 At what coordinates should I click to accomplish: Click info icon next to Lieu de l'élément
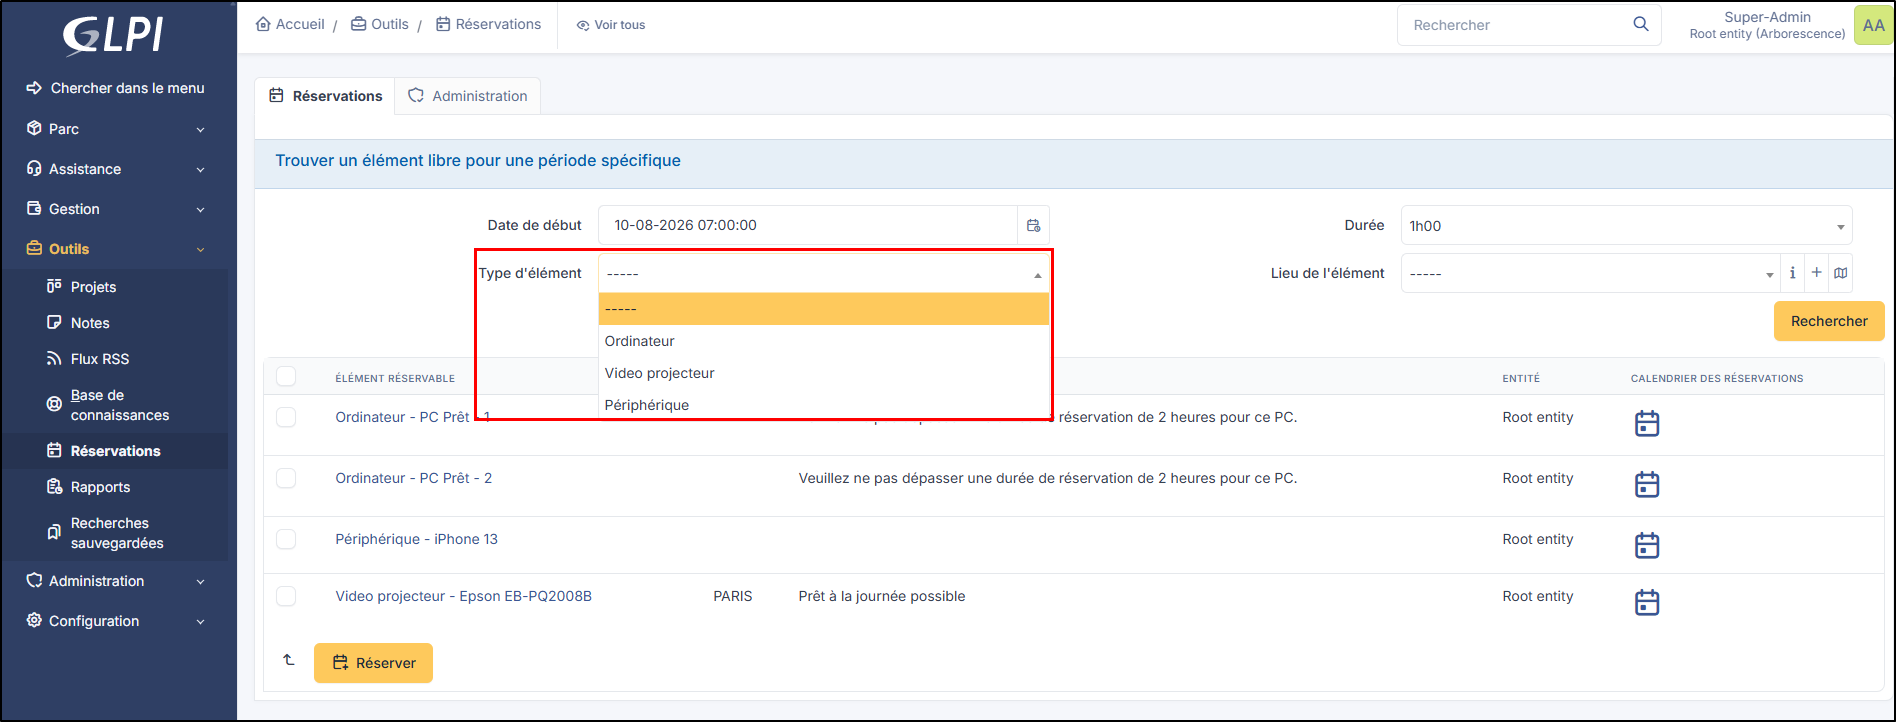(x=1792, y=273)
